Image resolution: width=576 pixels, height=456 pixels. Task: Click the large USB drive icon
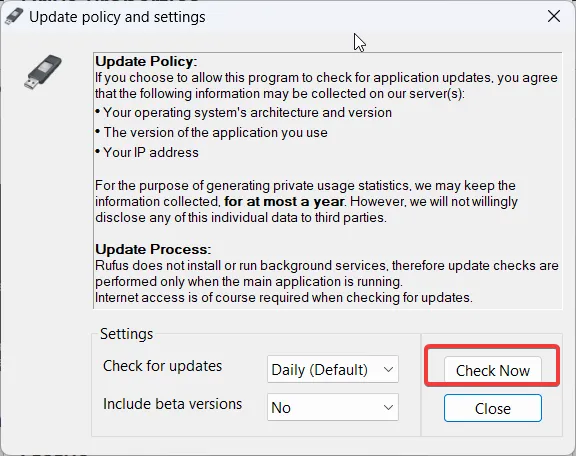point(43,72)
